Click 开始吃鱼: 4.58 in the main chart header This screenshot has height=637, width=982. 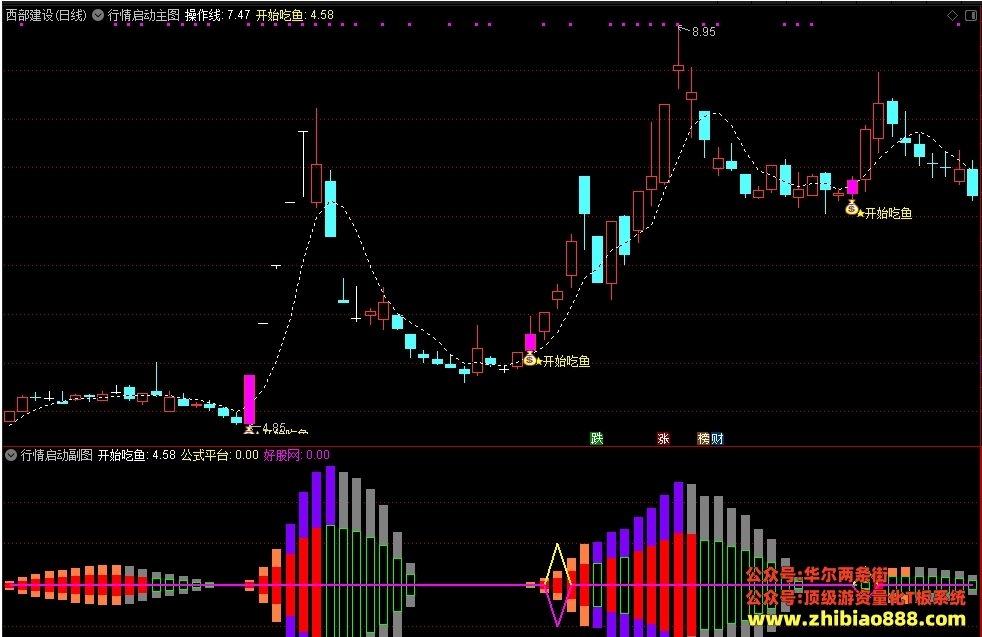coord(294,15)
